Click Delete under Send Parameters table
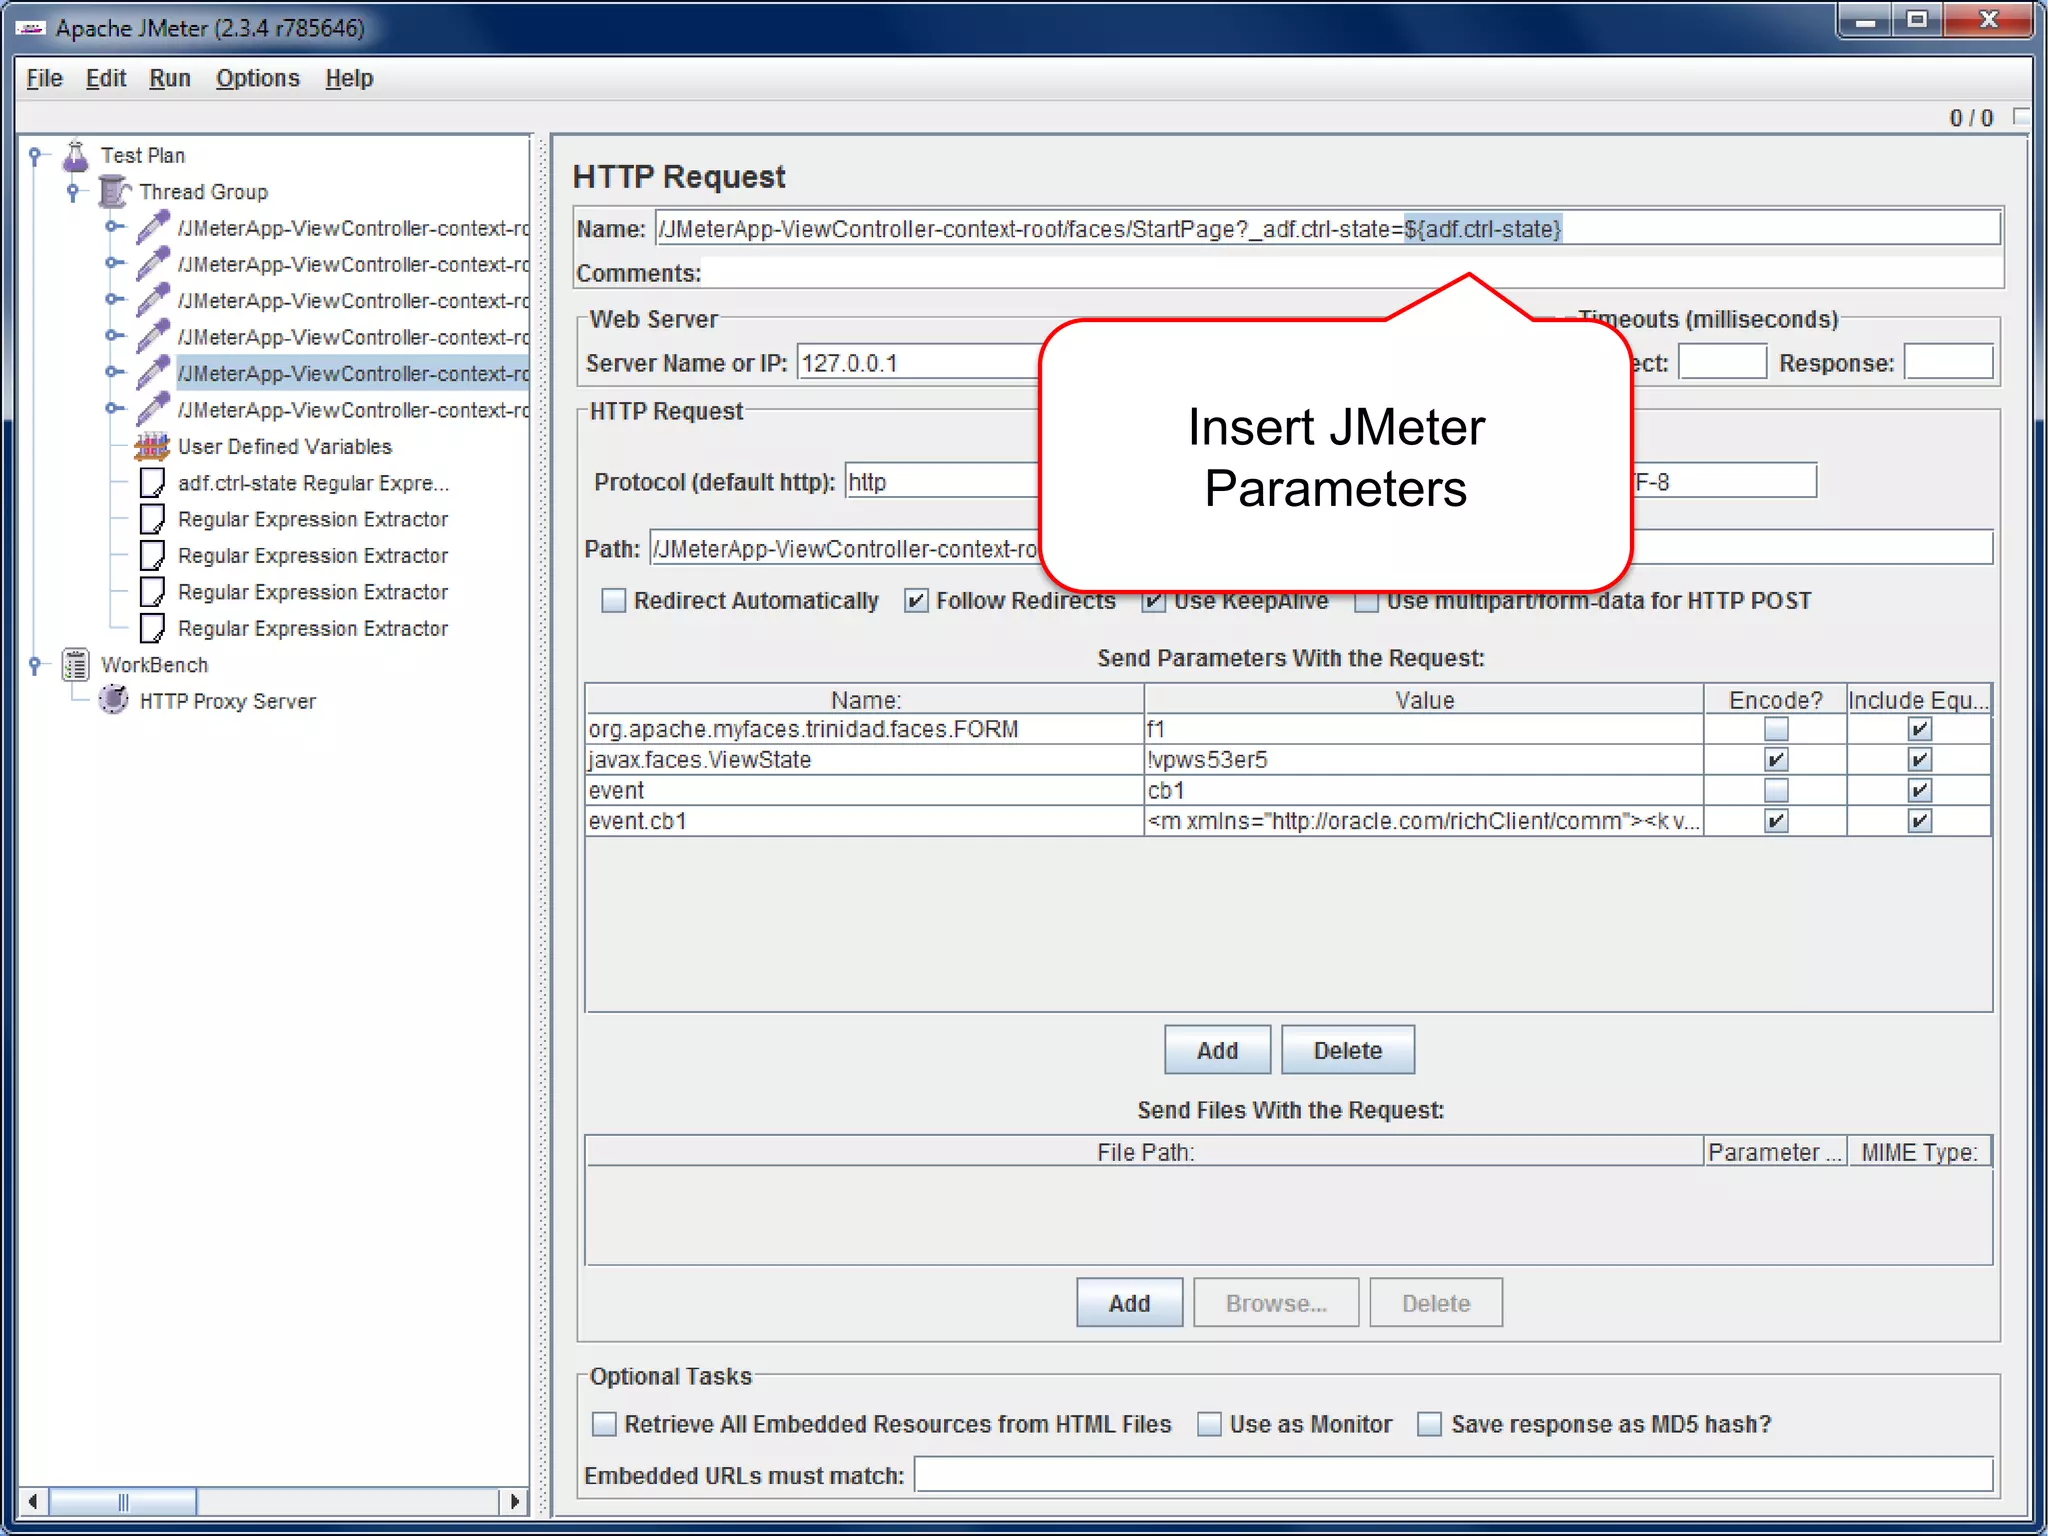Viewport: 2048px width, 1536px height. pos(1347,1050)
